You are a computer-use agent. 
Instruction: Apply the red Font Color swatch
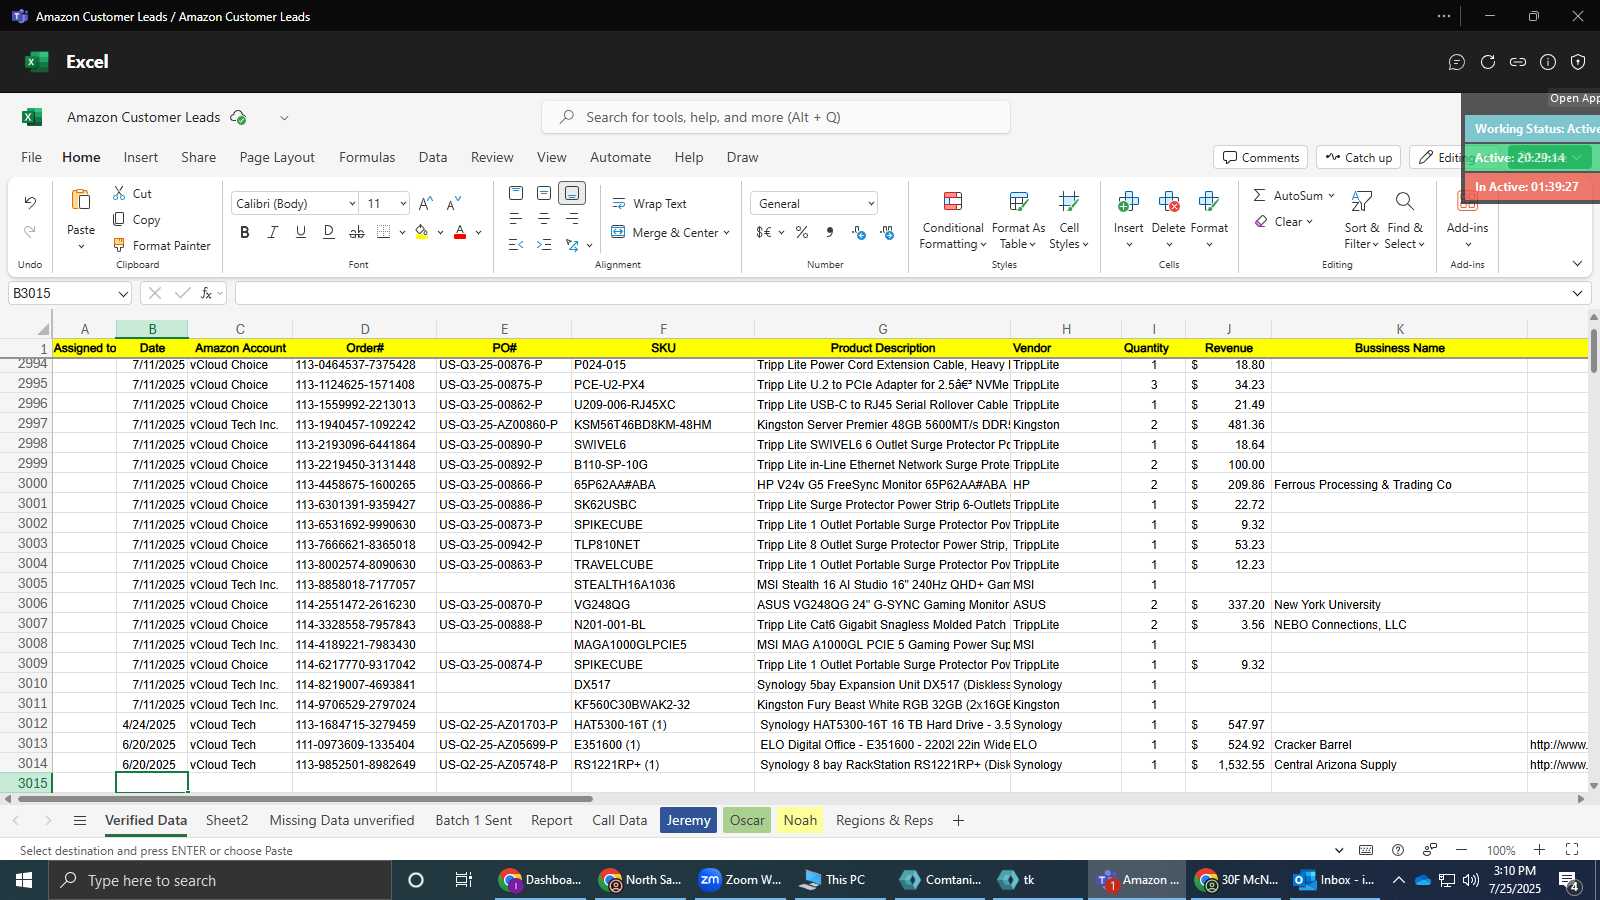click(x=460, y=232)
